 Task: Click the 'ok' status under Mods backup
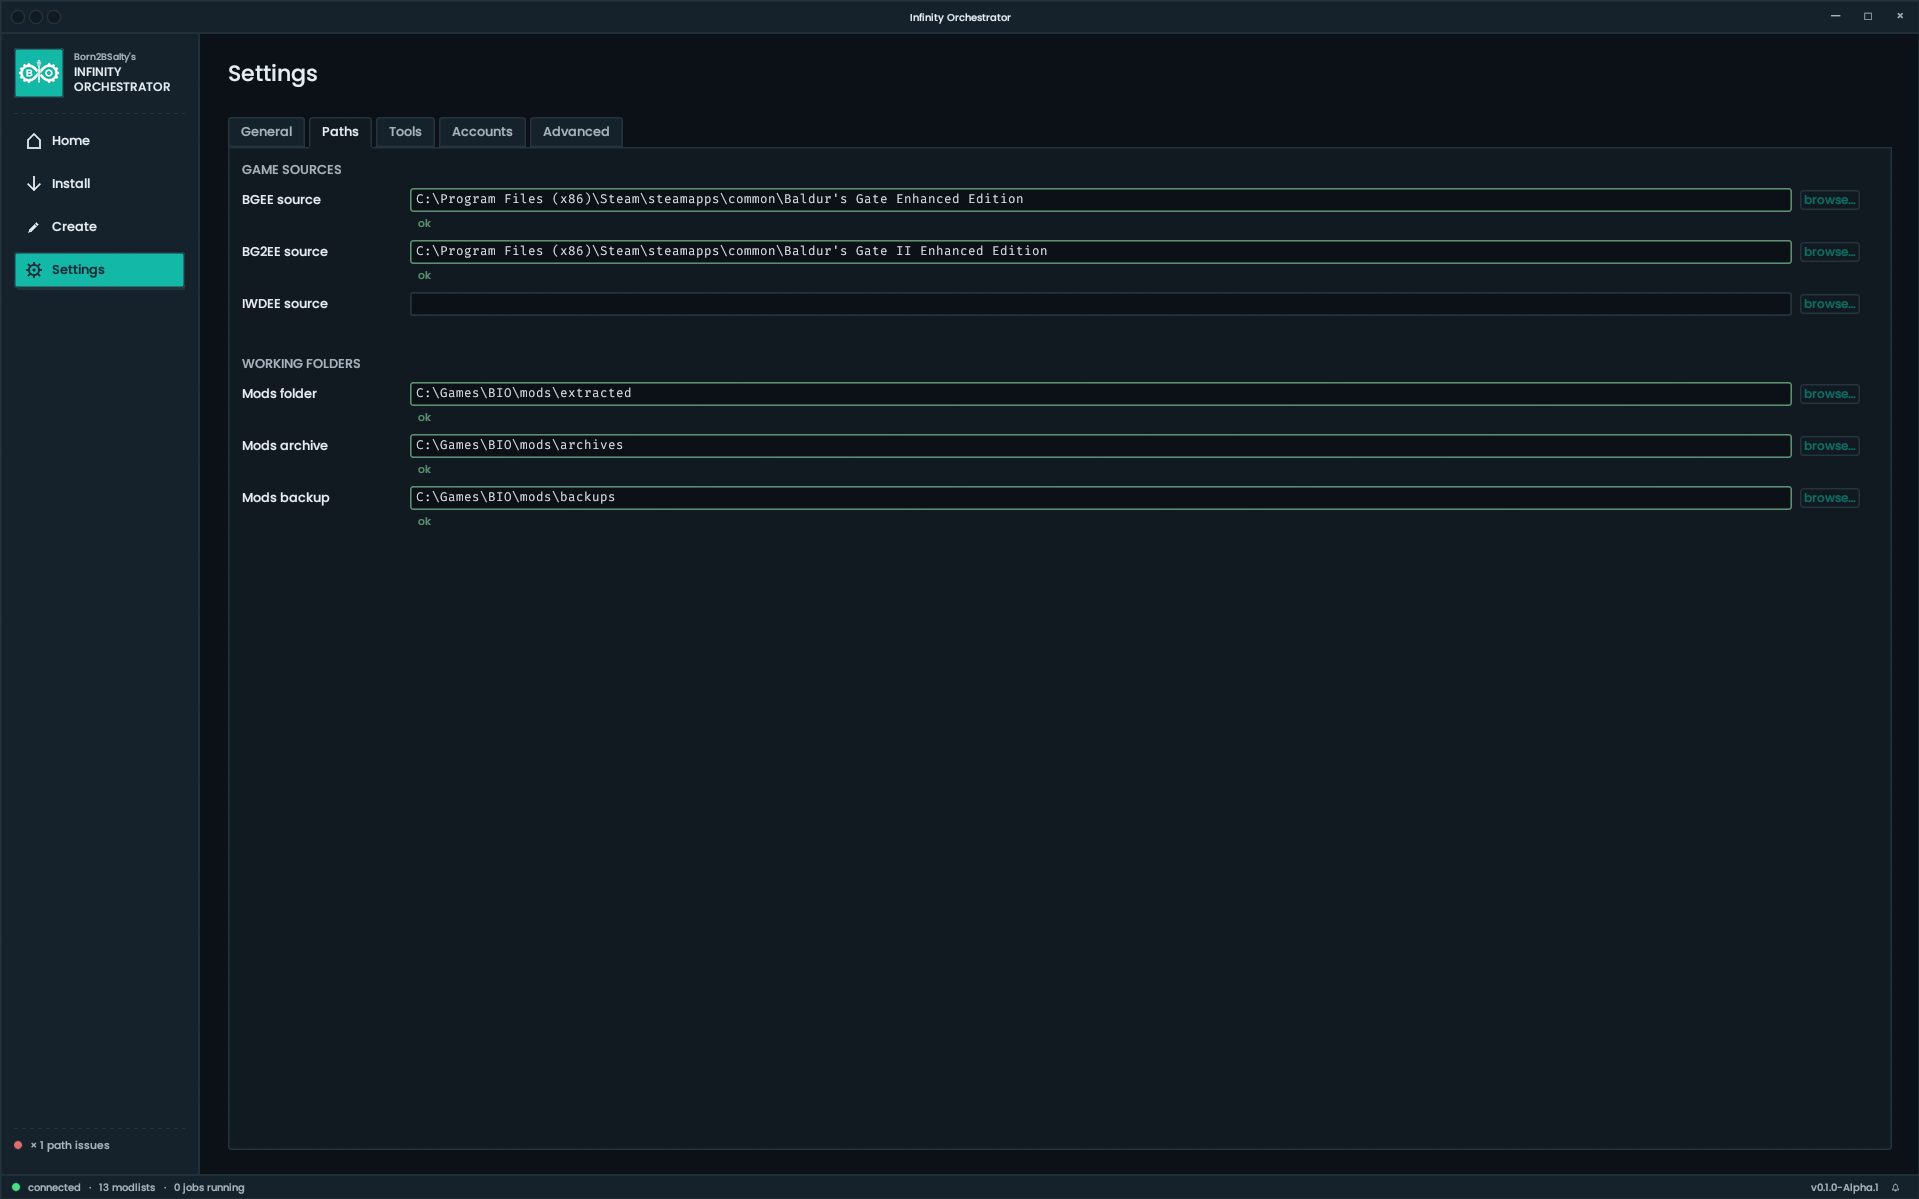click(x=424, y=522)
